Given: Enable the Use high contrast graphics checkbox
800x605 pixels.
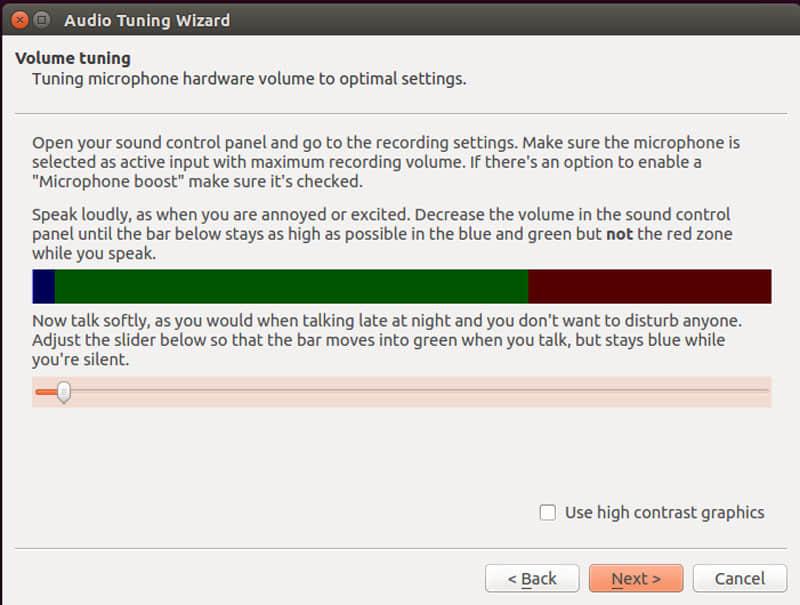Looking at the screenshot, I should click(x=547, y=512).
